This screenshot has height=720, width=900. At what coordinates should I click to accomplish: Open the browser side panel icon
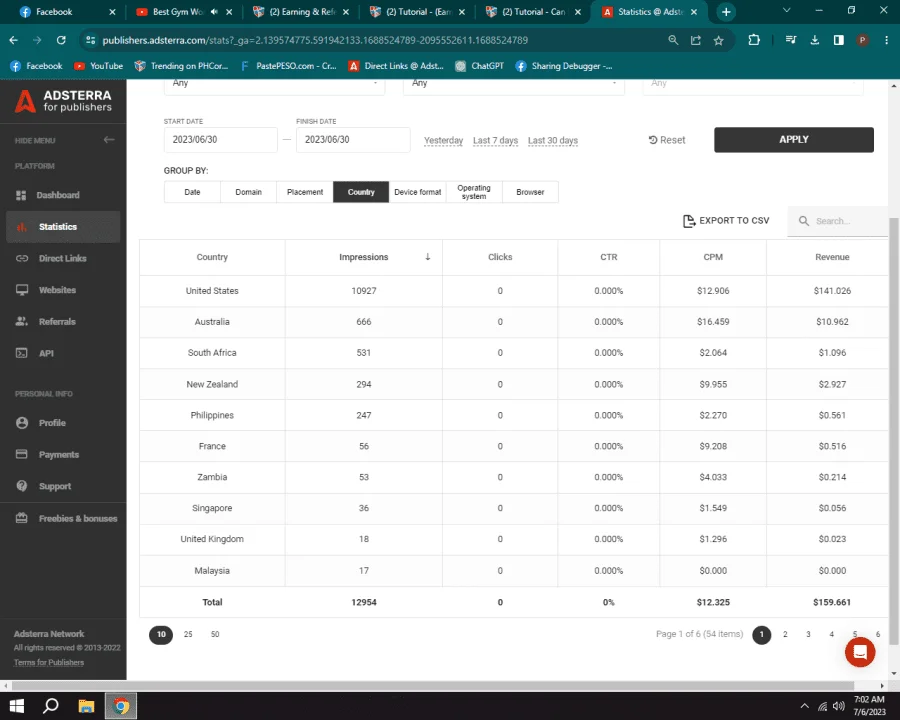(839, 40)
